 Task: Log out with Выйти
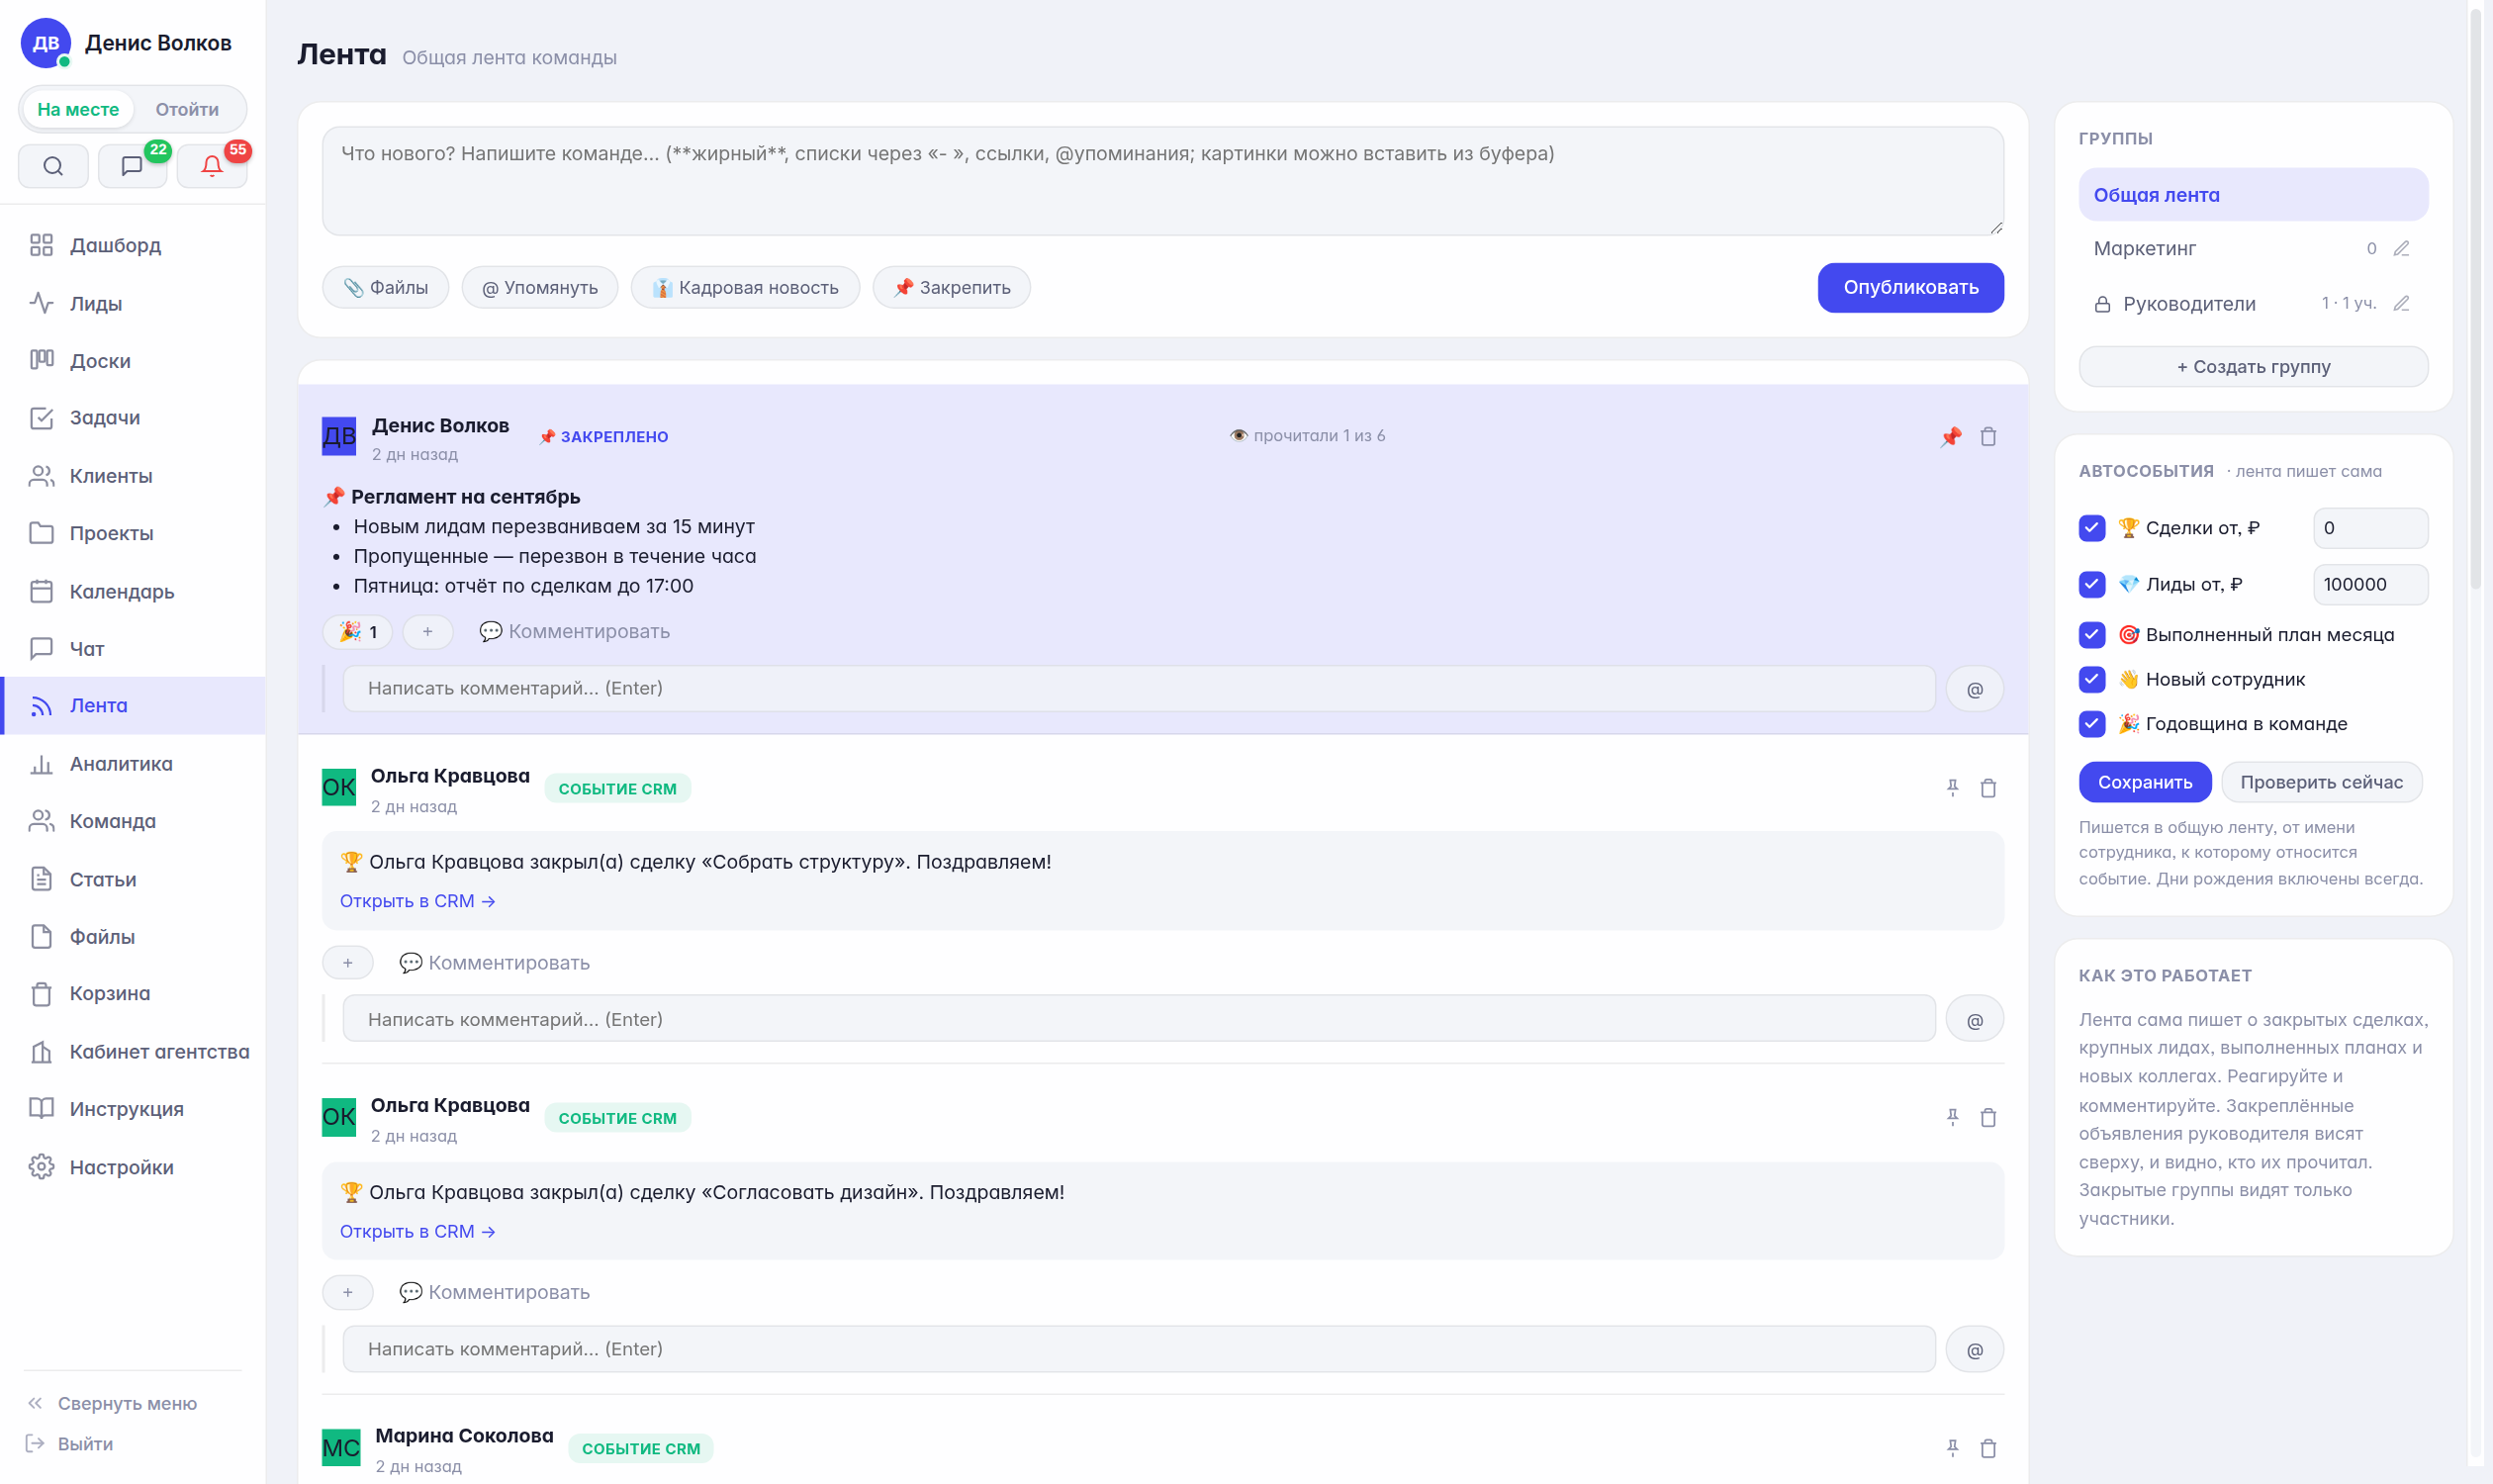tap(70, 1444)
